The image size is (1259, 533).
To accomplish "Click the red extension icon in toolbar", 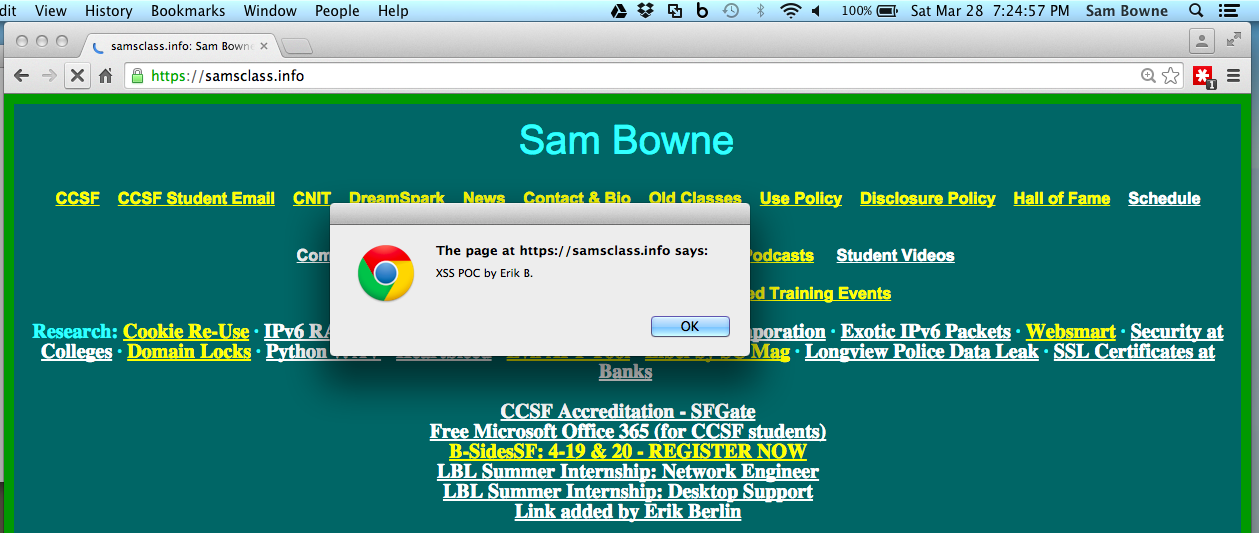I will (1203, 76).
